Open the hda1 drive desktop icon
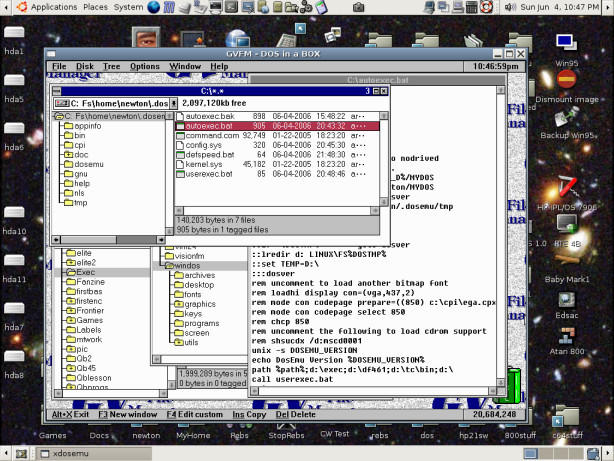 pyautogui.click(x=14, y=40)
